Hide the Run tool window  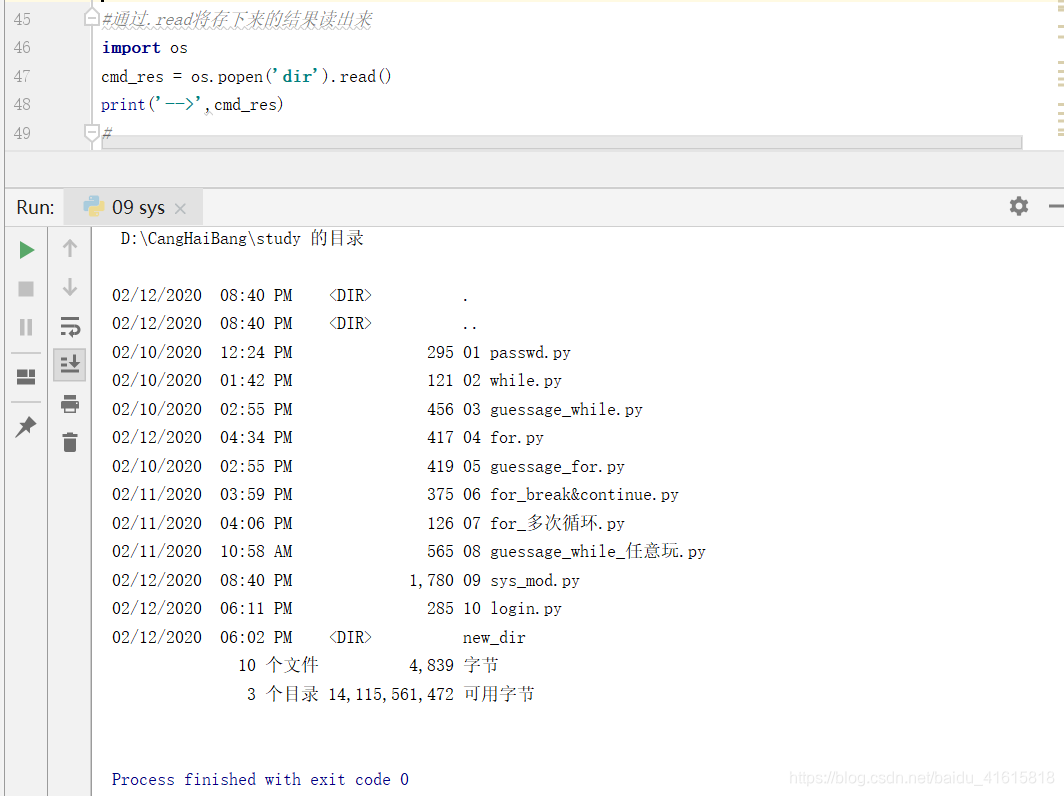1056,206
